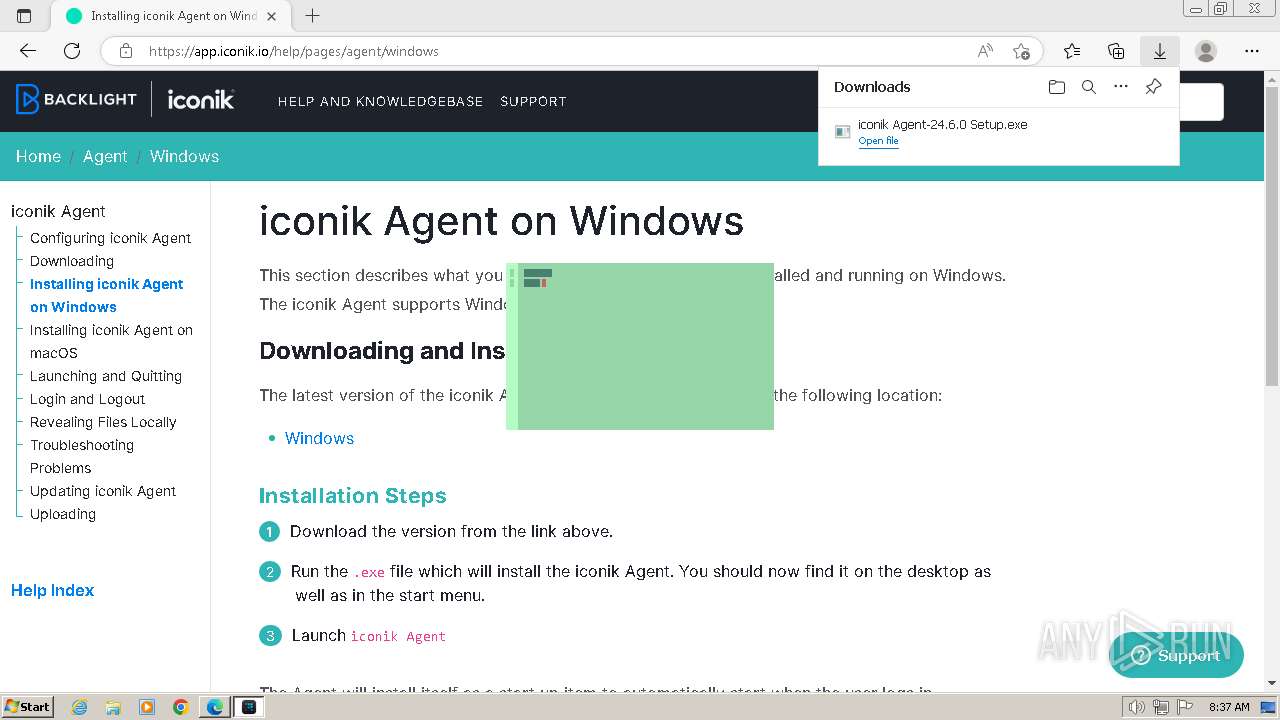Open the Windows Start button

click(x=27, y=706)
